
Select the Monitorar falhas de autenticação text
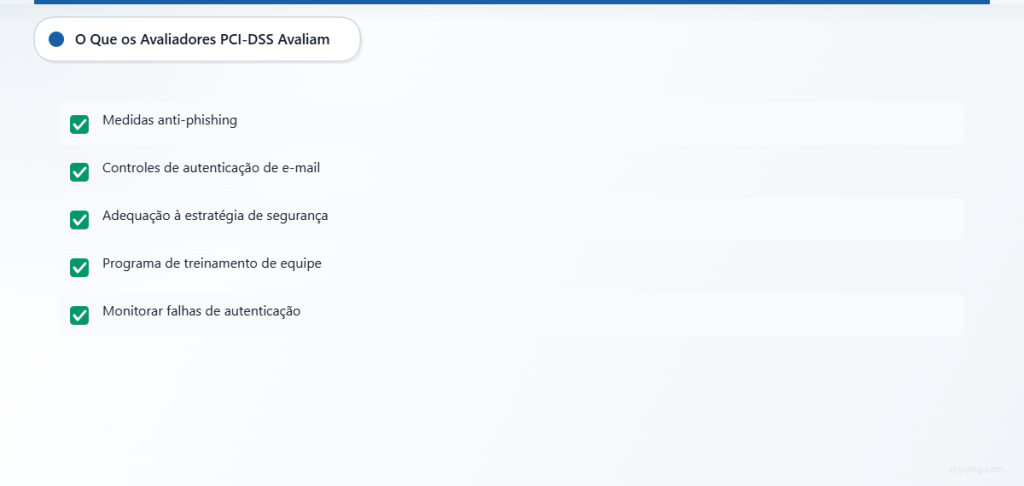201,311
